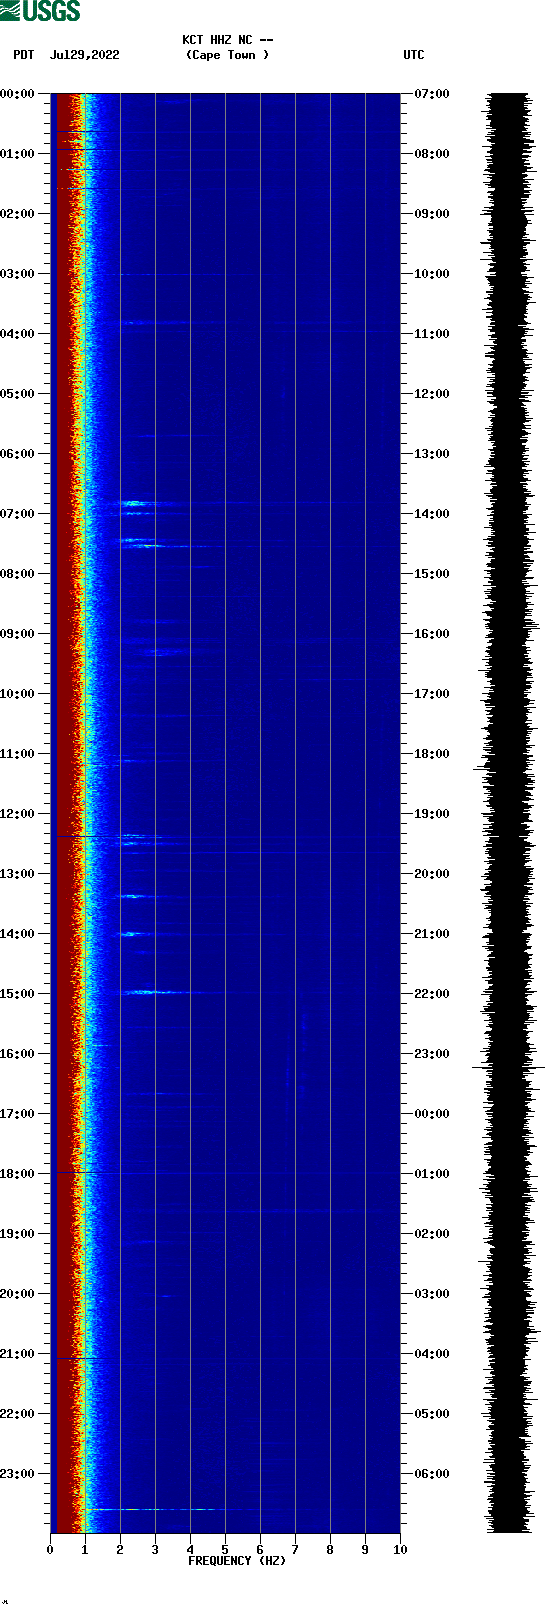Click the 15:00 PDT time label
Screen dimensions: 552x1613
(18, 994)
